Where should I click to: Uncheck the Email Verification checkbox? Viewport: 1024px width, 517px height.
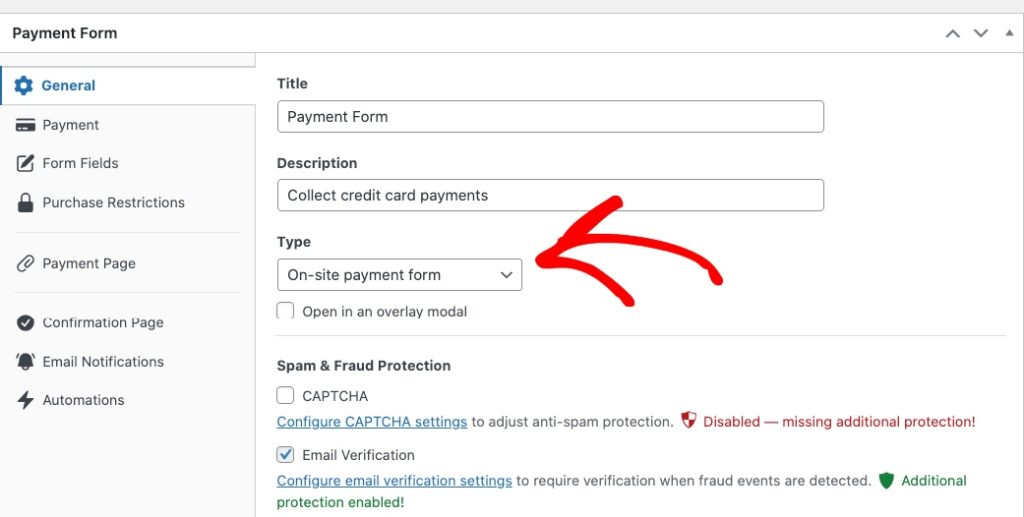tap(286, 455)
